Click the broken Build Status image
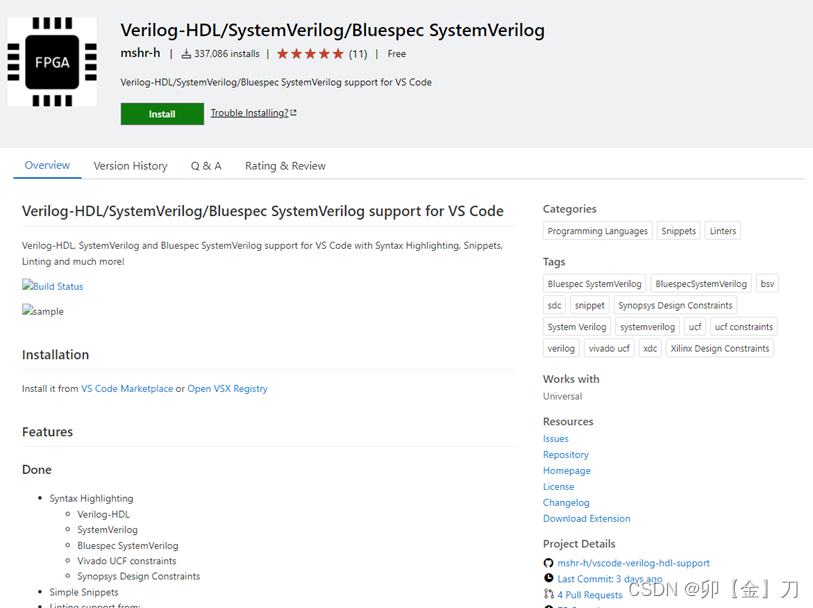The image size is (813, 608). (27, 285)
